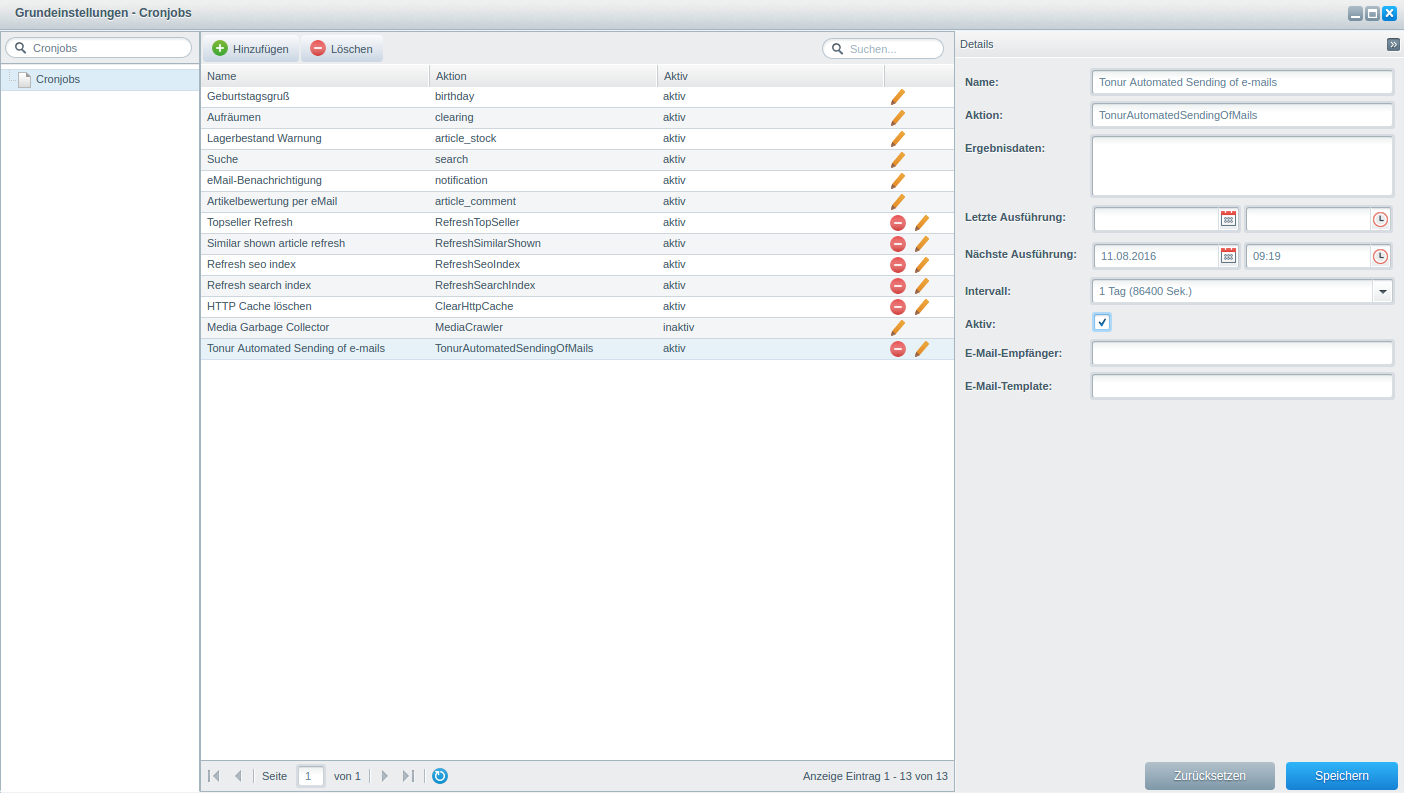The height and width of the screenshot is (793, 1404).
Task: Reload the cronjob list with refresh icon
Action: 440,776
